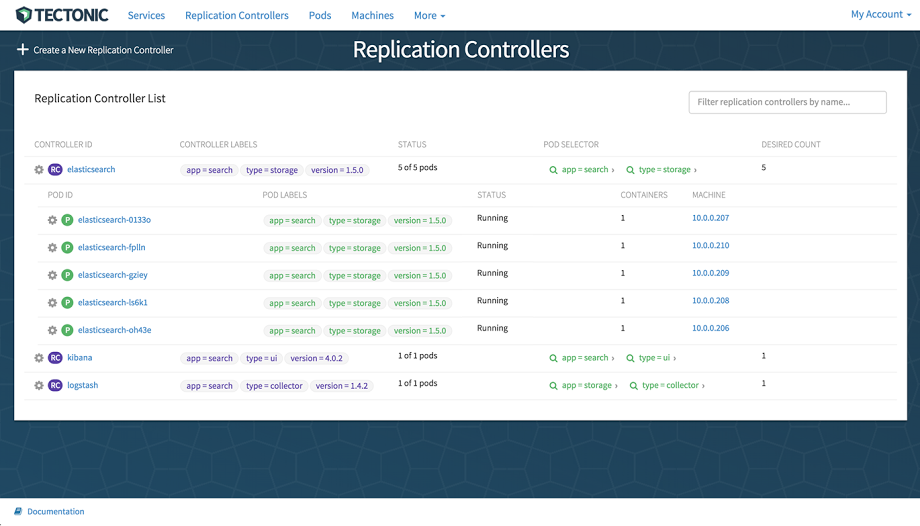This screenshot has width=920, height=526.
Task: Expand the More dropdown menu
Action: pos(429,16)
